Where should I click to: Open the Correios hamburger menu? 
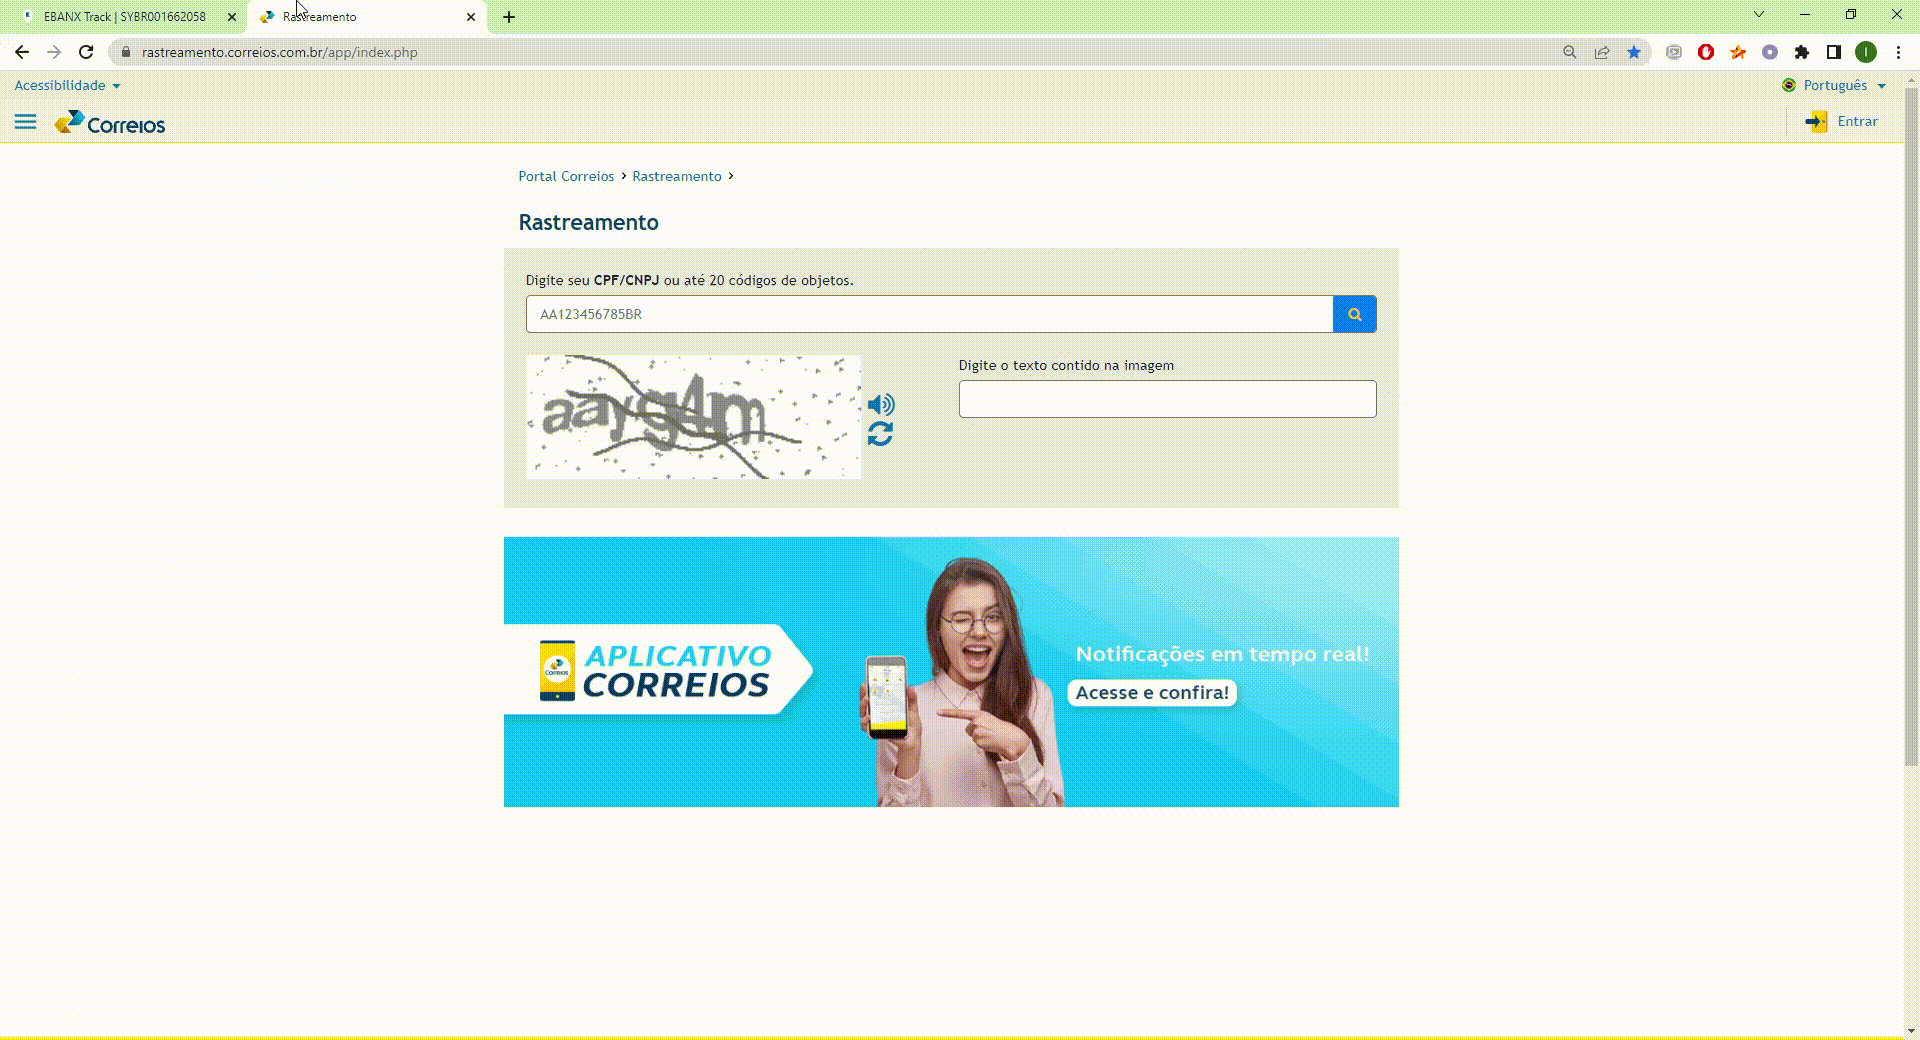pyautogui.click(x=25, y=122)
